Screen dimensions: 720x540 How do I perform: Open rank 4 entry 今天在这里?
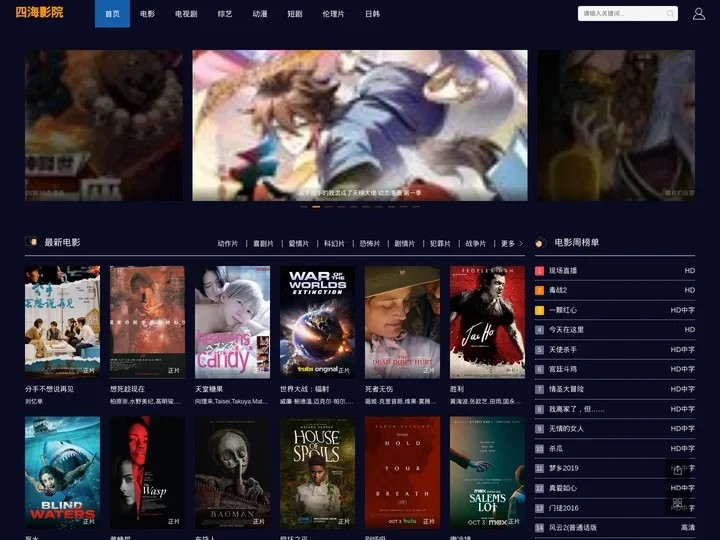pyautogui.click(x=615, y=330)
